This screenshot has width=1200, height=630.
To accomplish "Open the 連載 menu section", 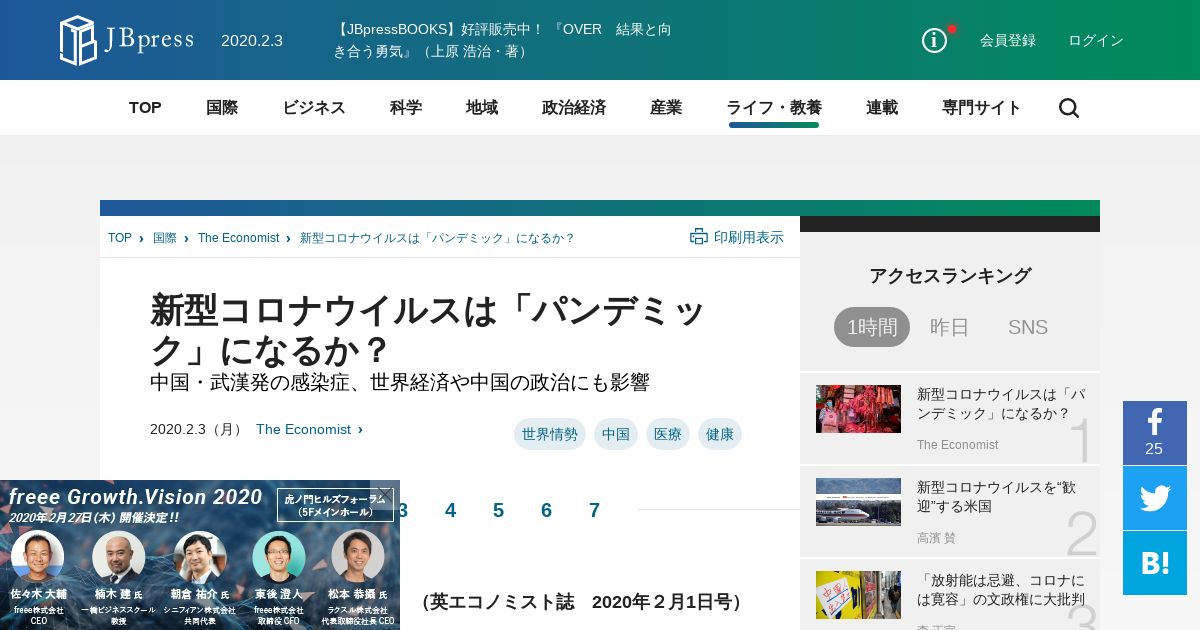I will coord(882,108).
